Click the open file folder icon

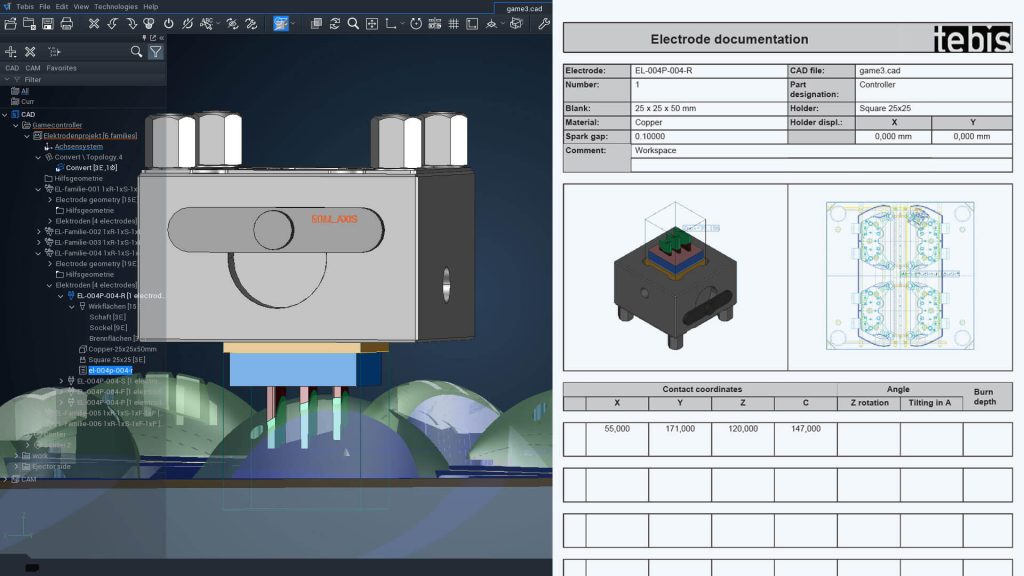coord(11,23)
